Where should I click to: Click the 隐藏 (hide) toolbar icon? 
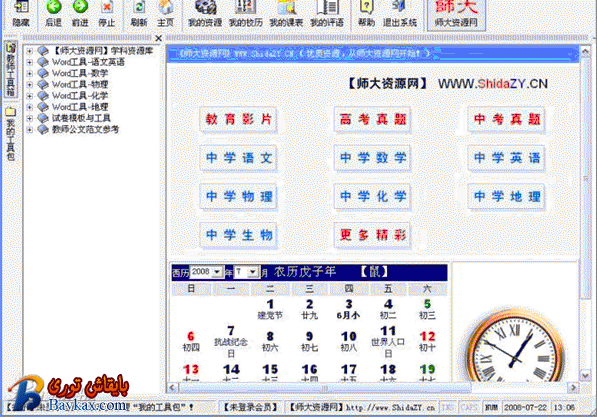pyautogui.click(x=21, y=13)
